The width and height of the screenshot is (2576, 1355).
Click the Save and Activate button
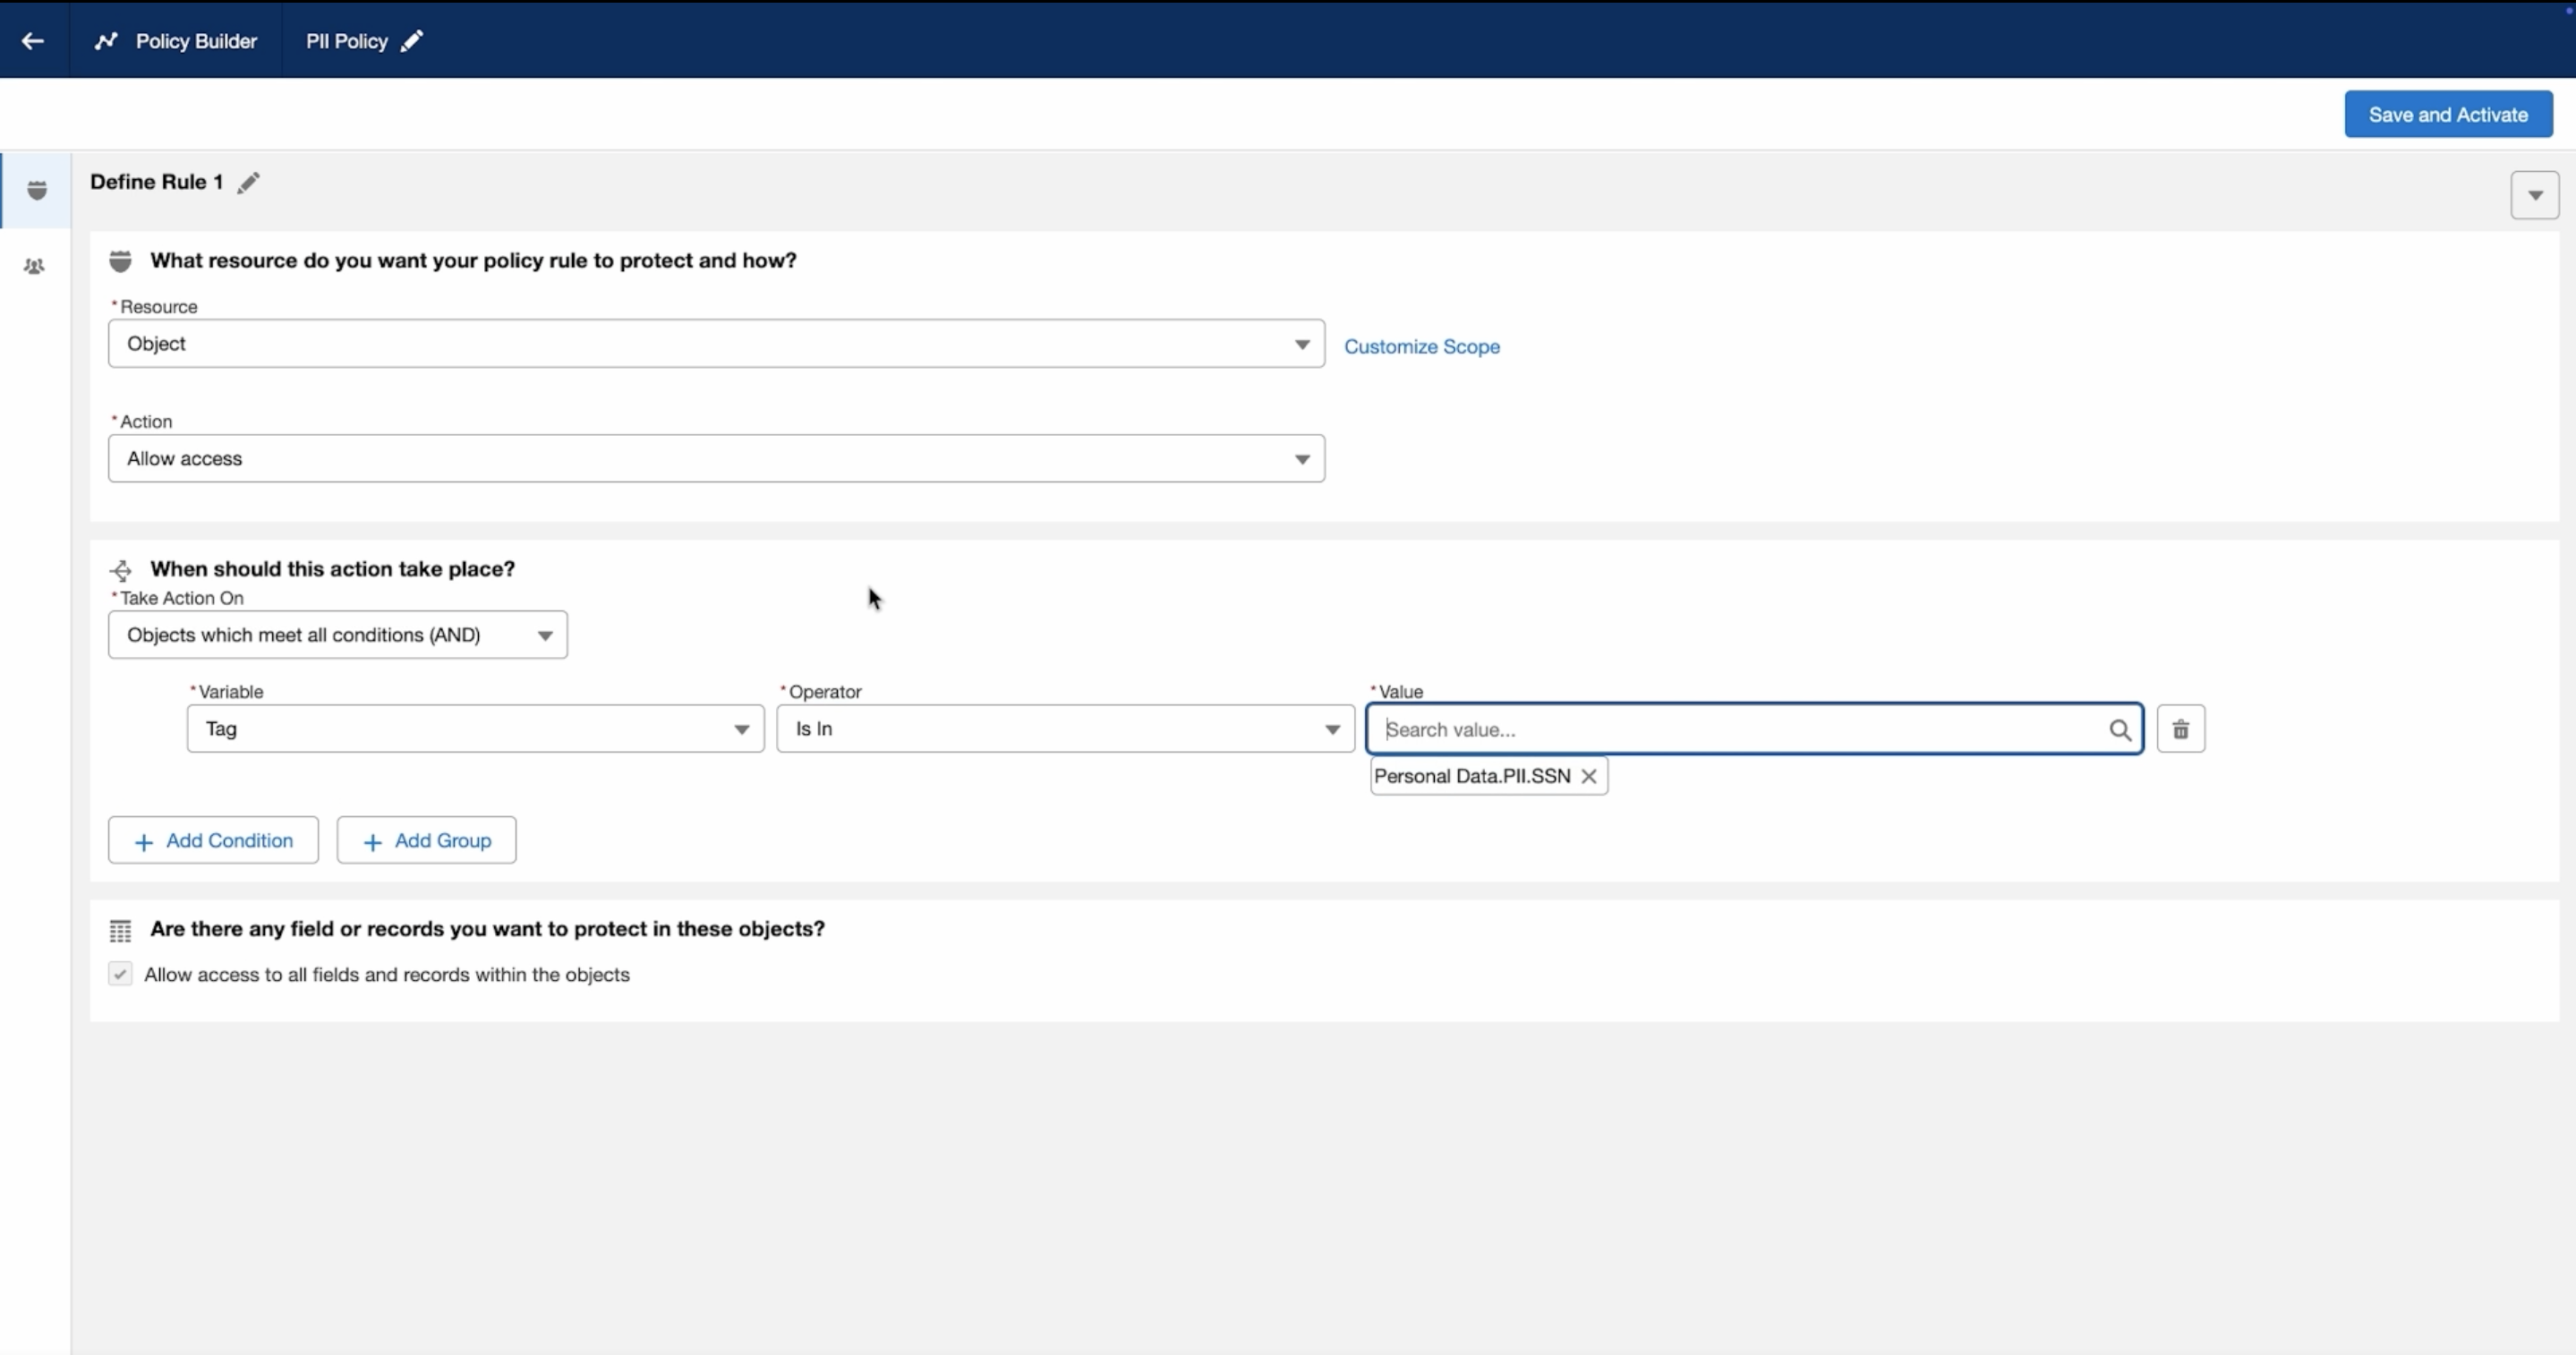coord(2447,115)
